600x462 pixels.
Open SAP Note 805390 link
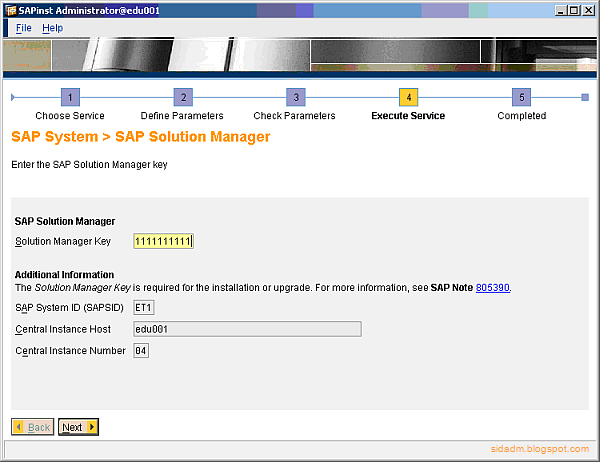(492, 287)
